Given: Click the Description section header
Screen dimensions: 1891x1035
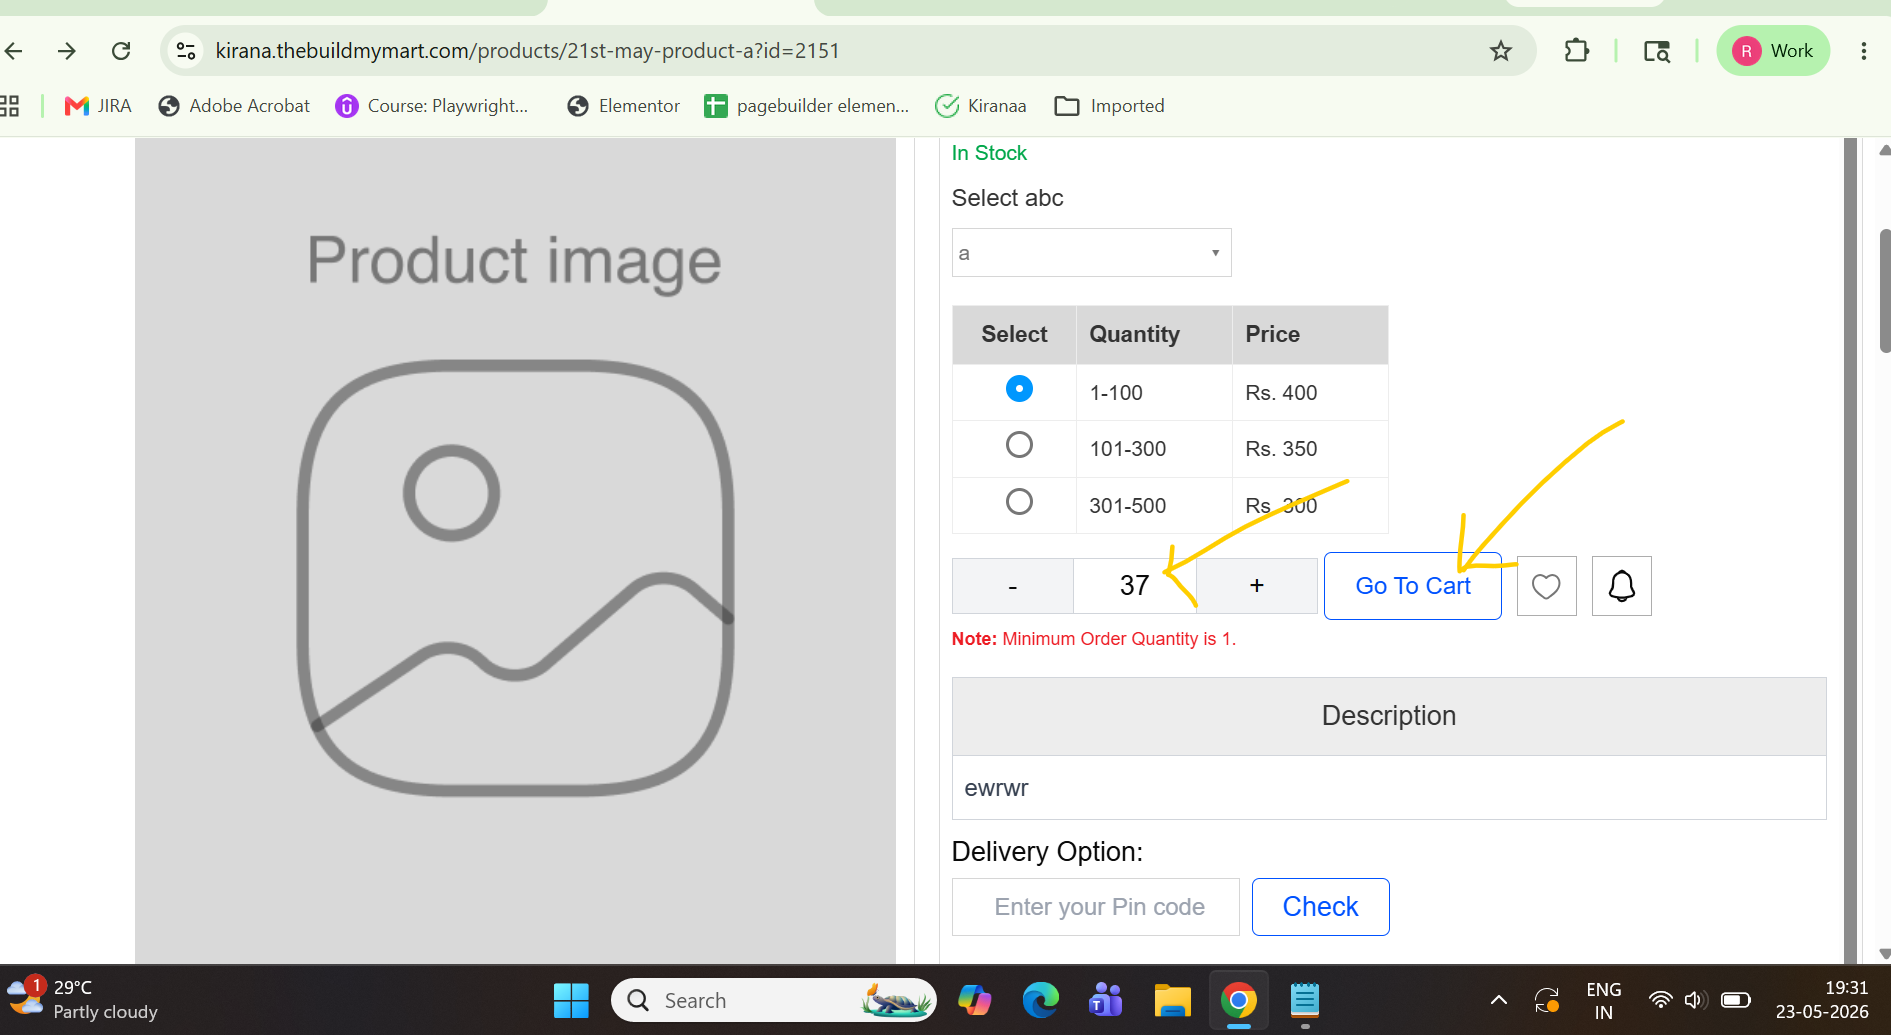Looking at the screenshot, I should 1389,716.
